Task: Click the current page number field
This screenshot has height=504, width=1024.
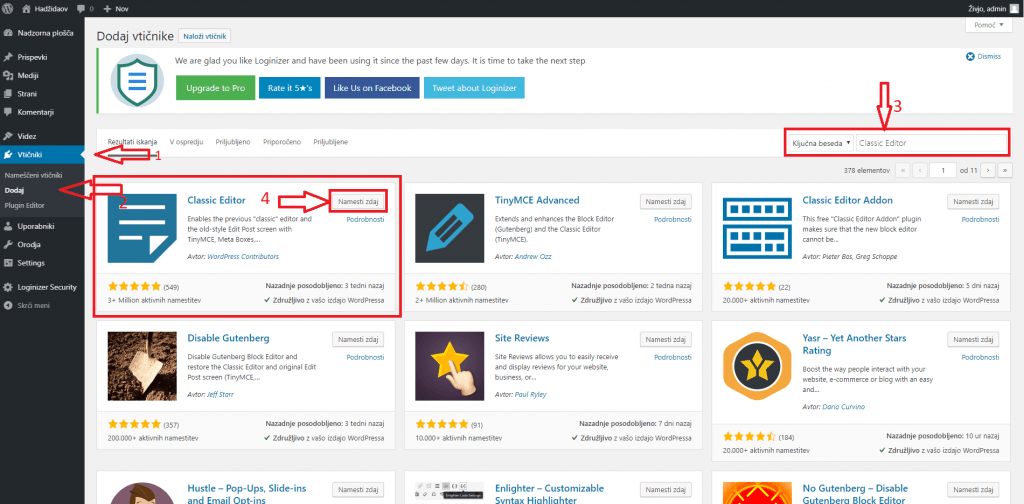Action: [943, 170]
